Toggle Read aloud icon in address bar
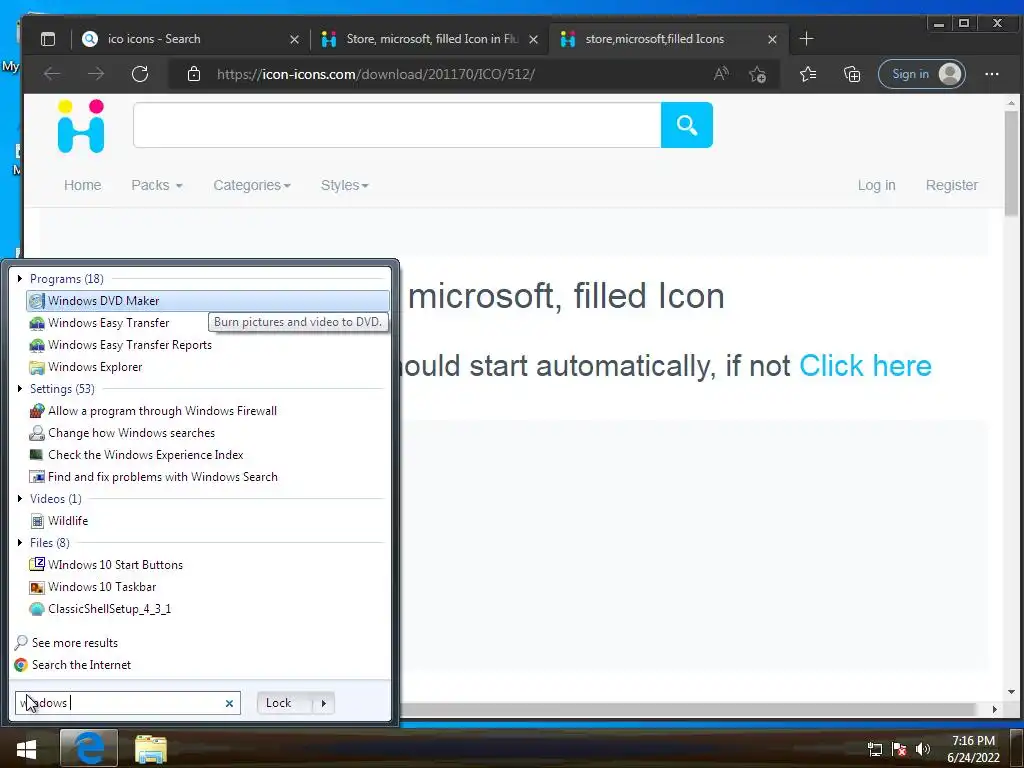Viewport: 1024px width, 768px height. (721, 74)
